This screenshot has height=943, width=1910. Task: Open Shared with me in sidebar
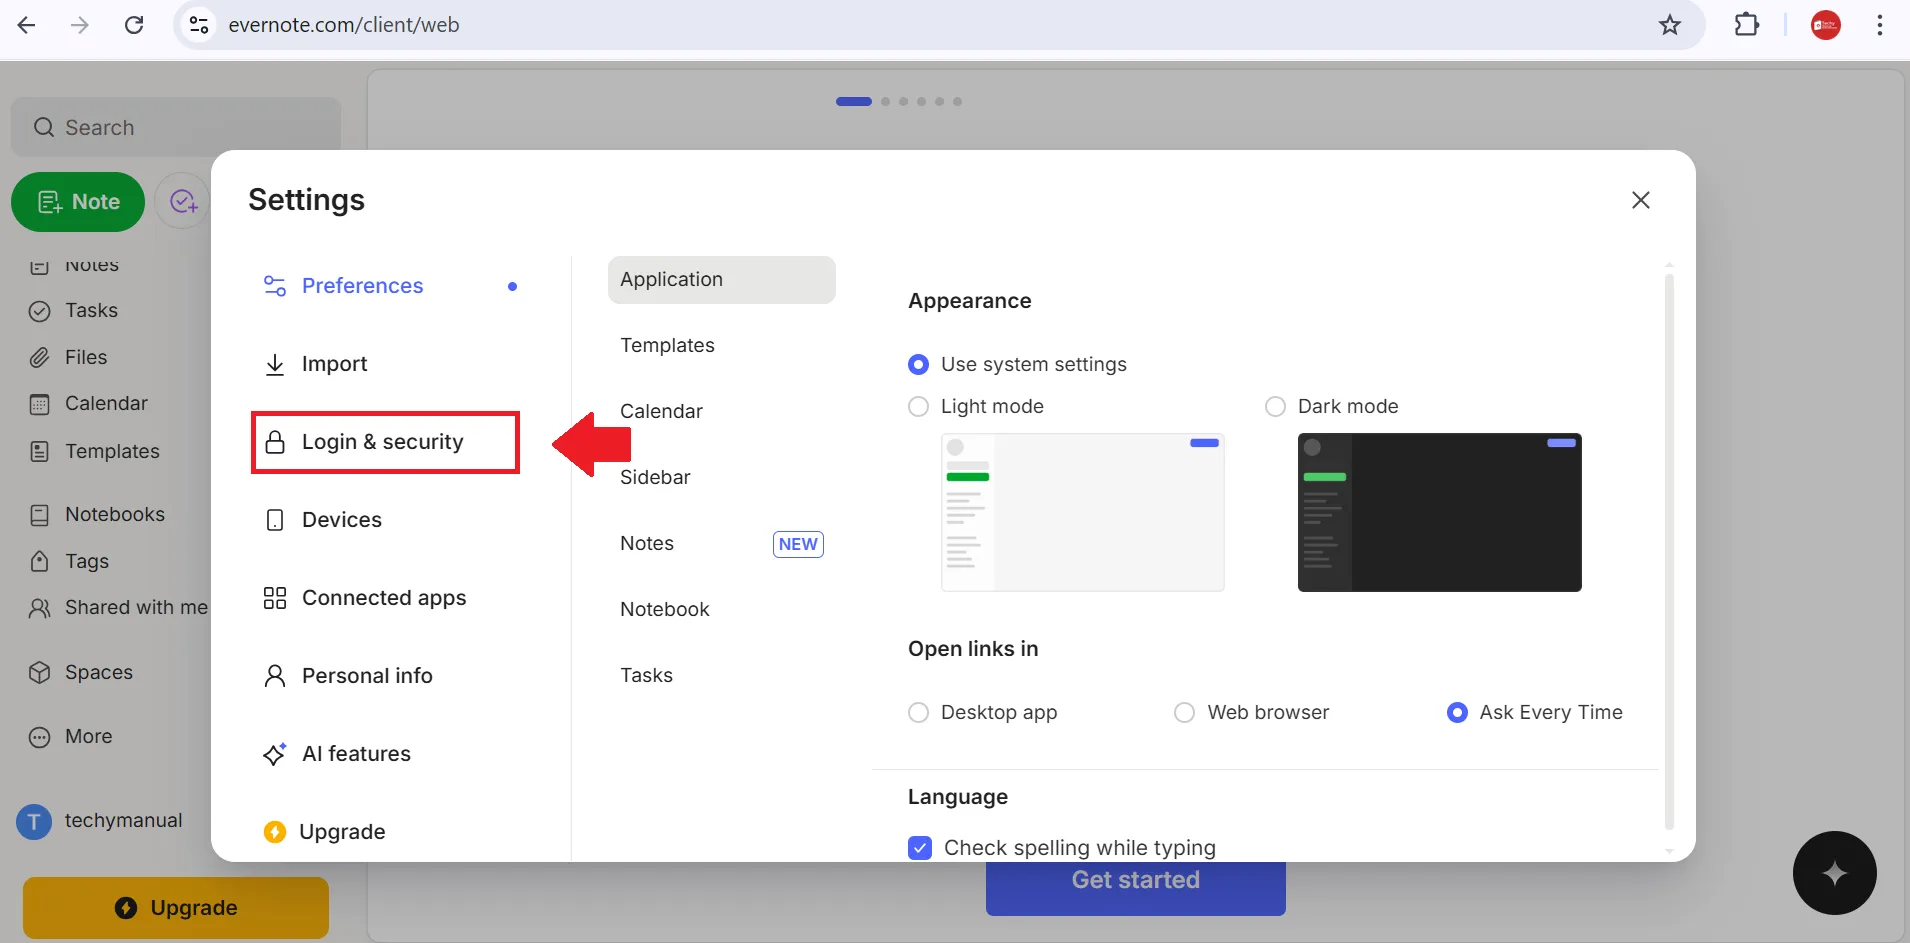[39, 608]
